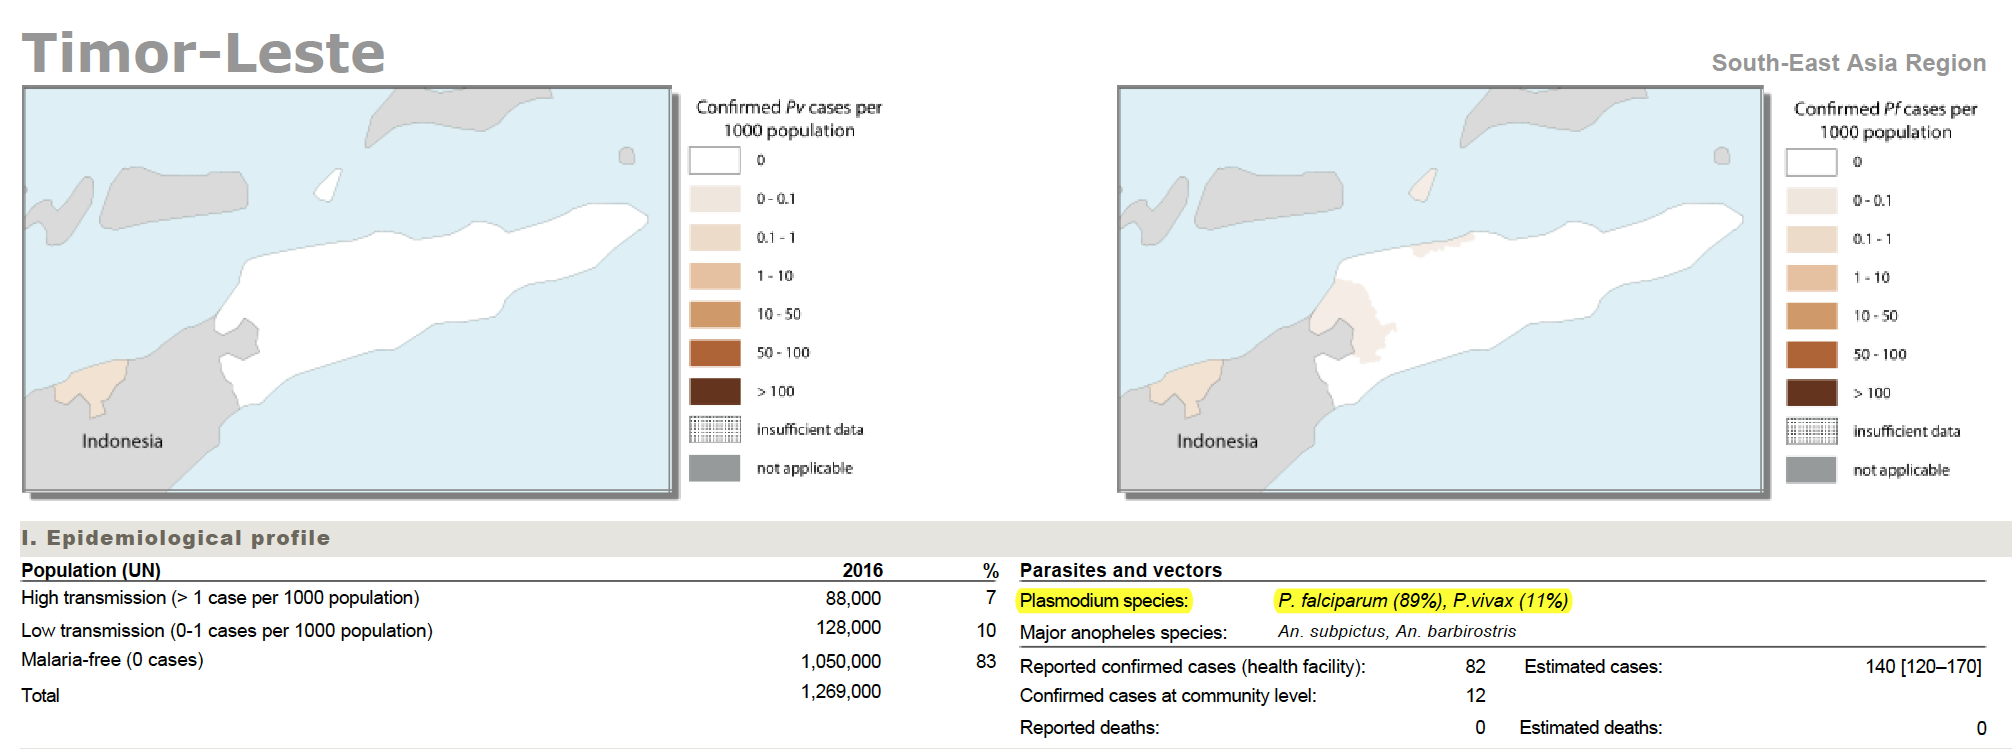
Task: Click the Population (UN) column header
Action: click(x=91, y=570)
